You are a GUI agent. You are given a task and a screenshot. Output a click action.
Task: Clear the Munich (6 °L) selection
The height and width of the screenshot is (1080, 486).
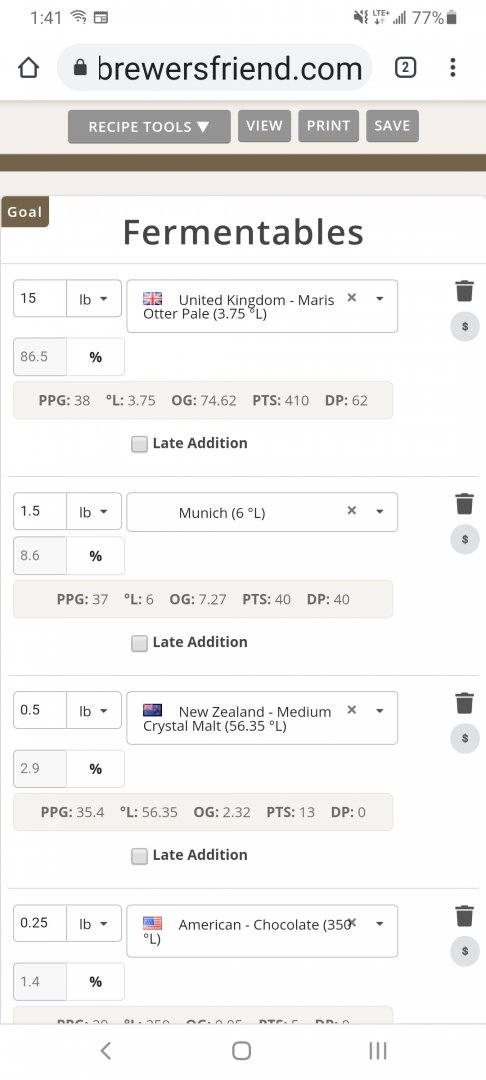pyautogui.click(x=352, y=510)
